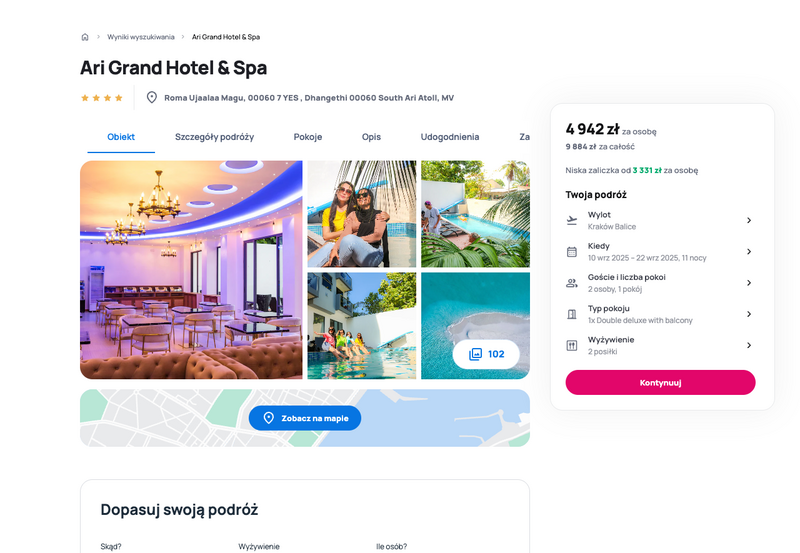
Task: Select the Opis tab
Action: point(371,137)
